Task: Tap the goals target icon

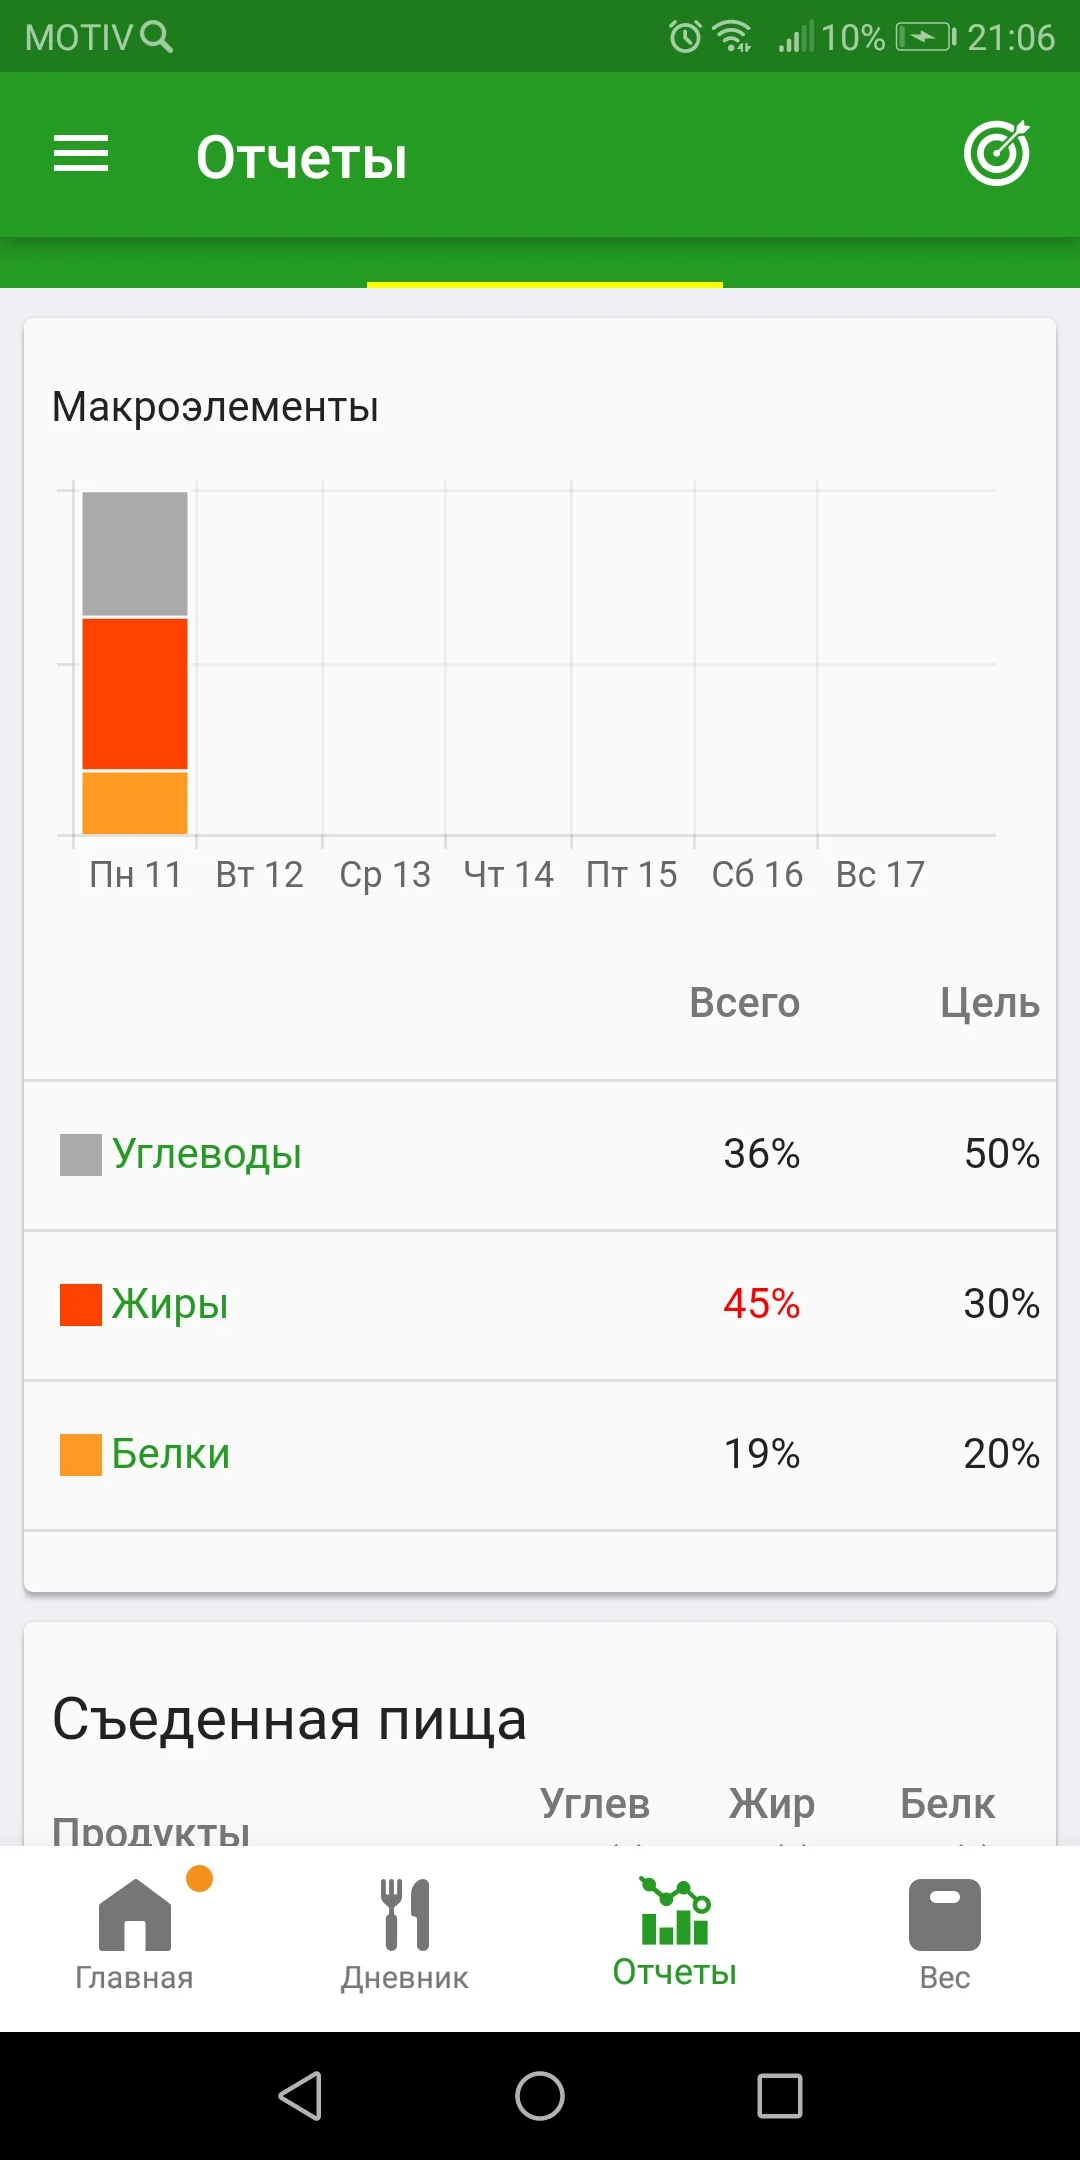Action: (x=997, y=154)
